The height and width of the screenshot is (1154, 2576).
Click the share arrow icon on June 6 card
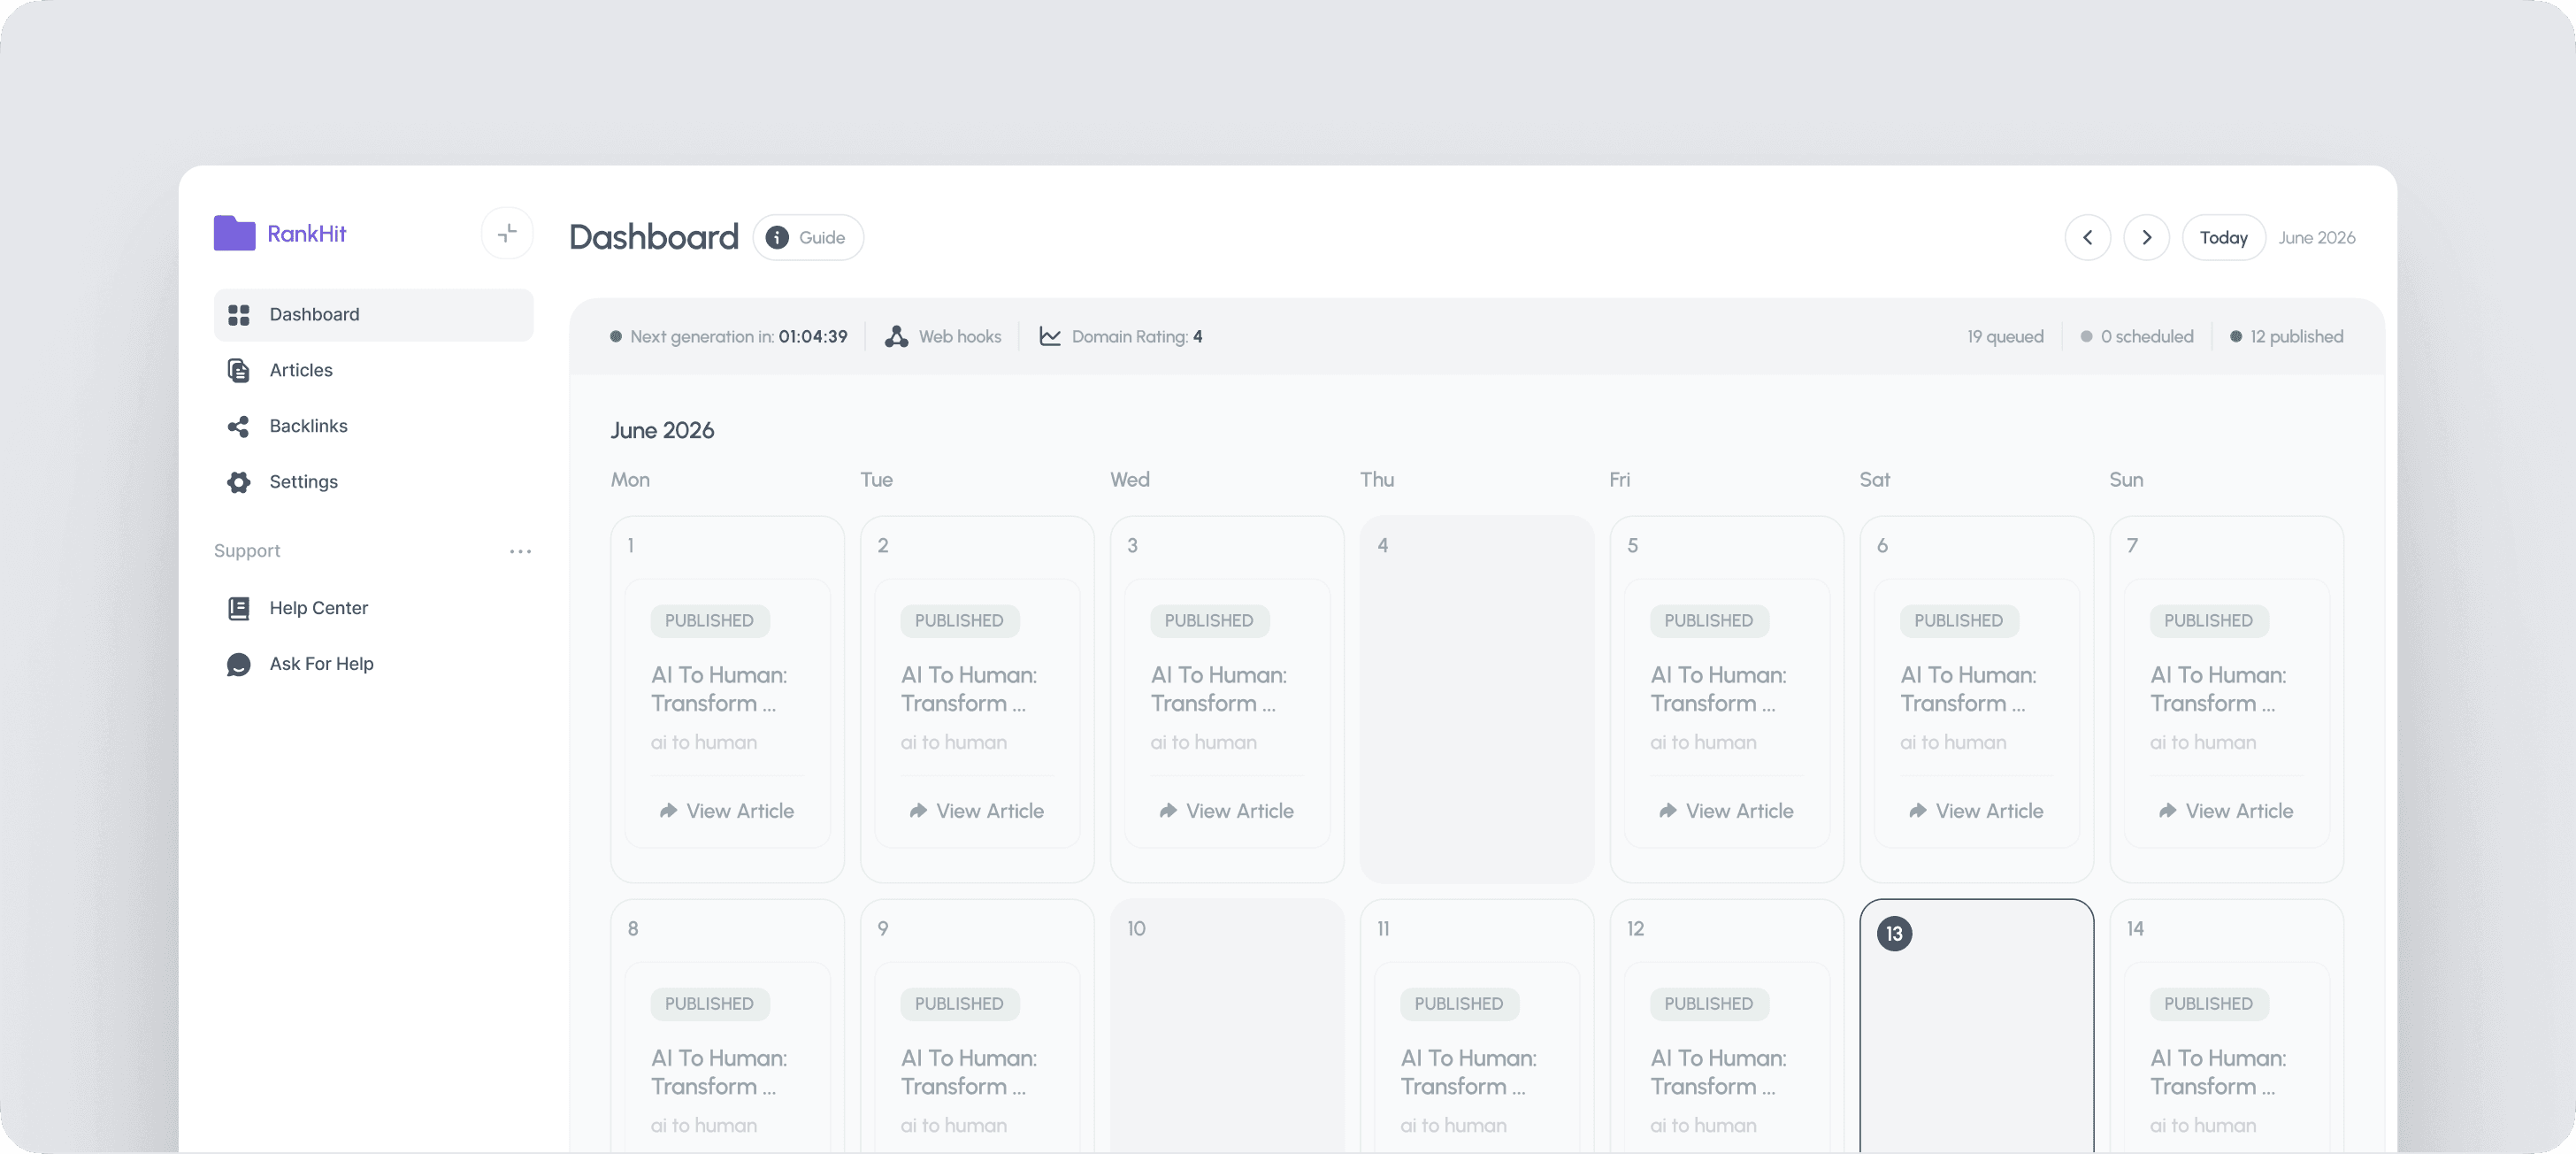click(1918, 811)
